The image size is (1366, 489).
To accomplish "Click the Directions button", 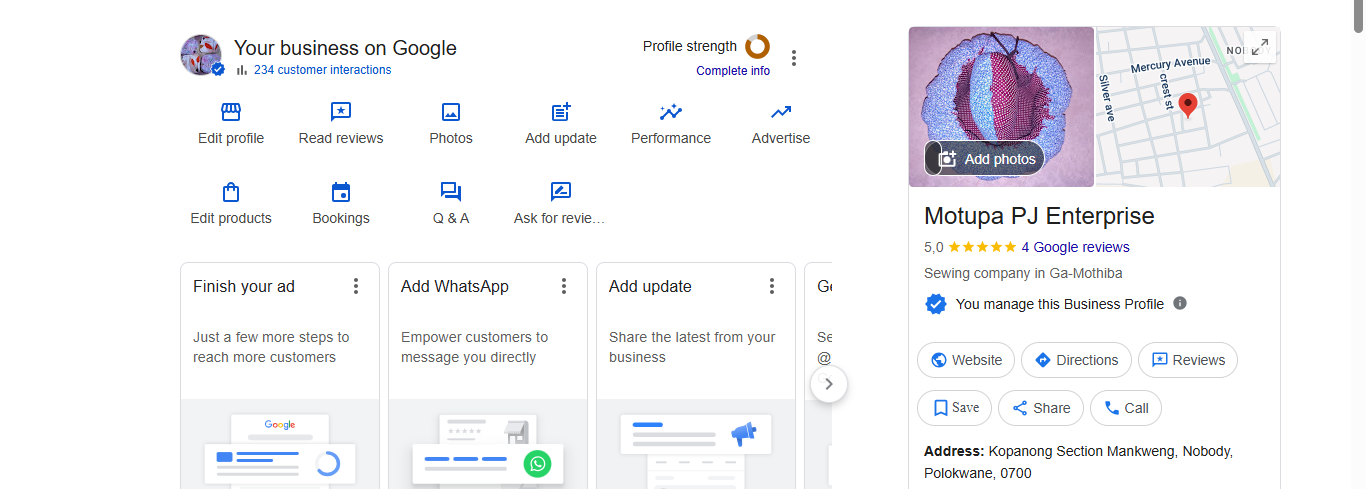I will point(1076,360).
